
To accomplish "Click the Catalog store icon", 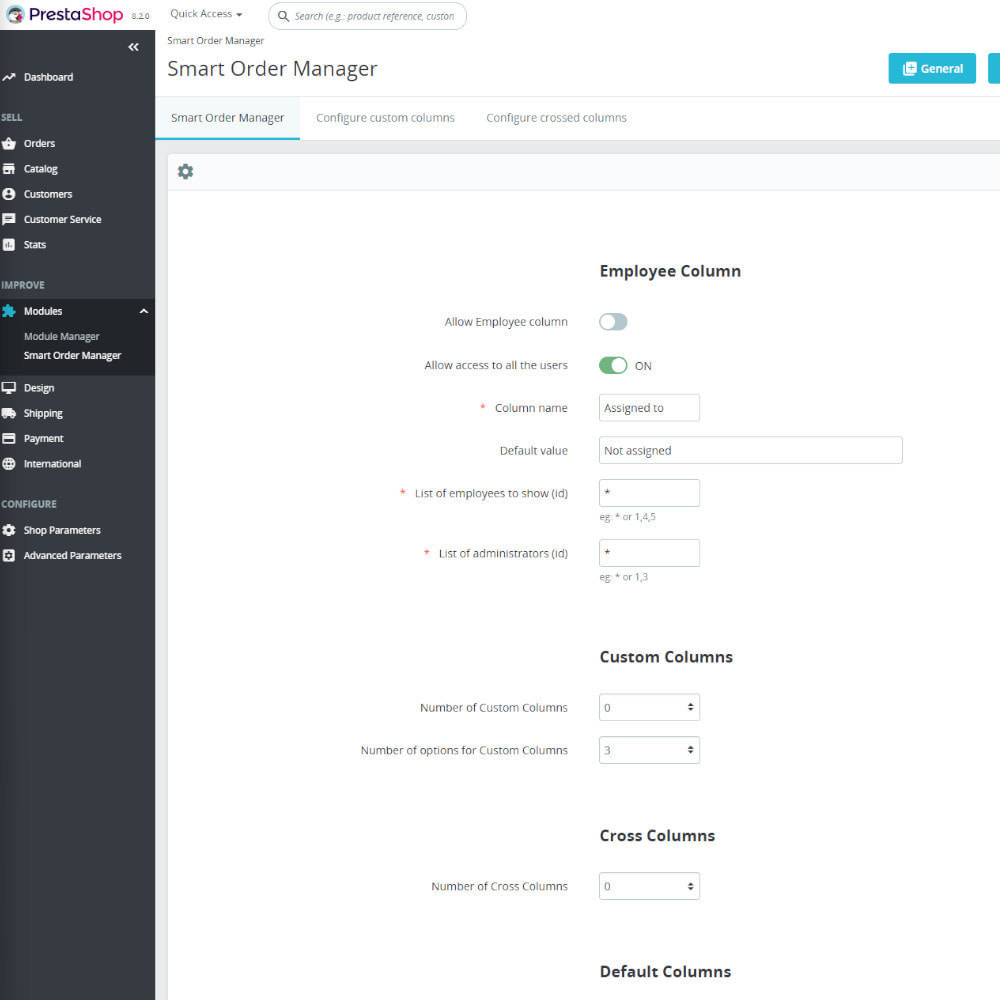I will click(x=9, y=169).
